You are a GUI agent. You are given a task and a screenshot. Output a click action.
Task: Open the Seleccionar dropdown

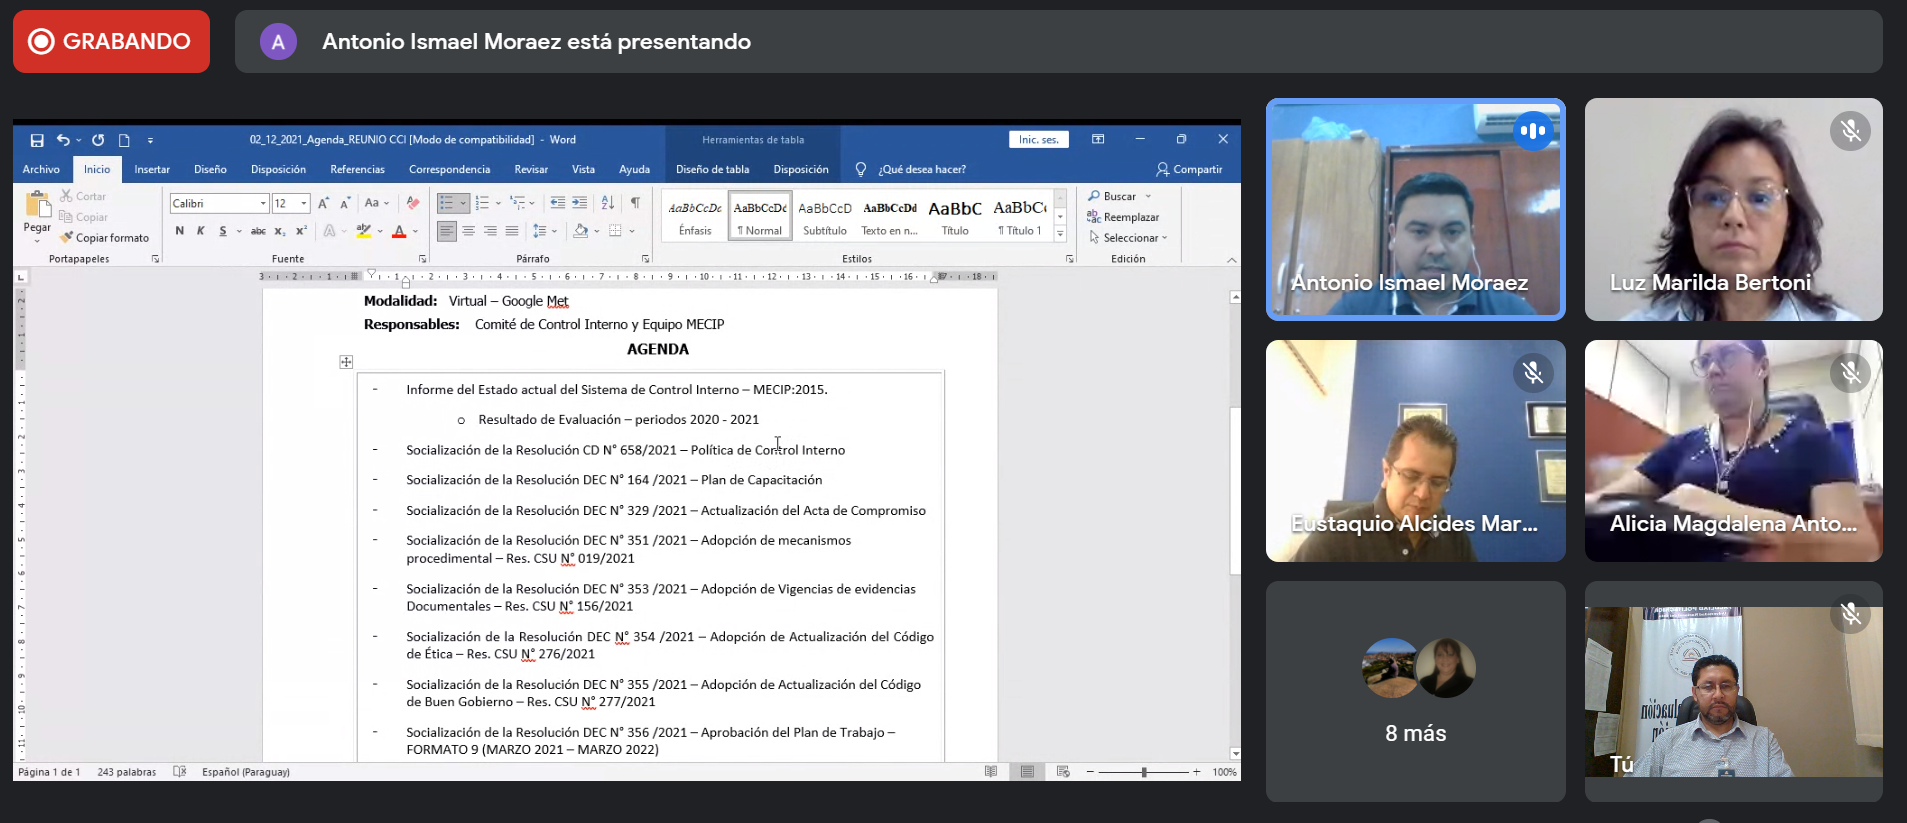coord(1128,238)
